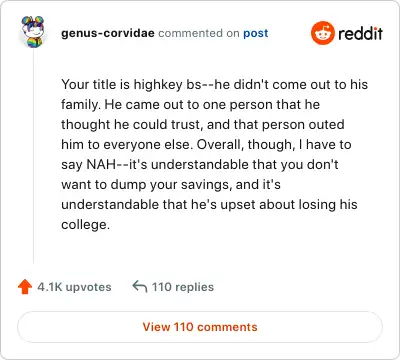
Task: Click the comment's first line "Your title is highkey"
Action: coord(122,85)
